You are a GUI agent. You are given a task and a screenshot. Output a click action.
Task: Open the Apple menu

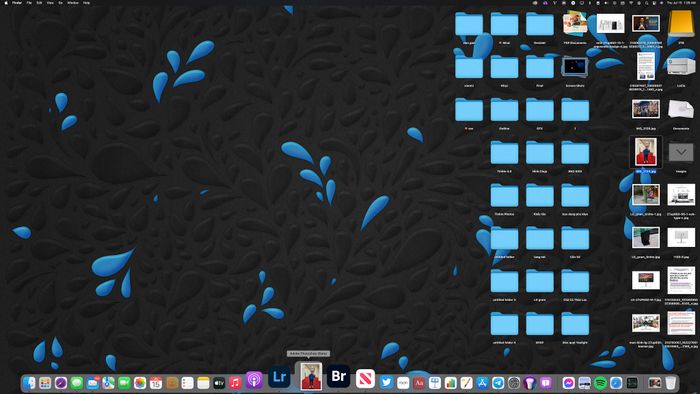point(6,3)
